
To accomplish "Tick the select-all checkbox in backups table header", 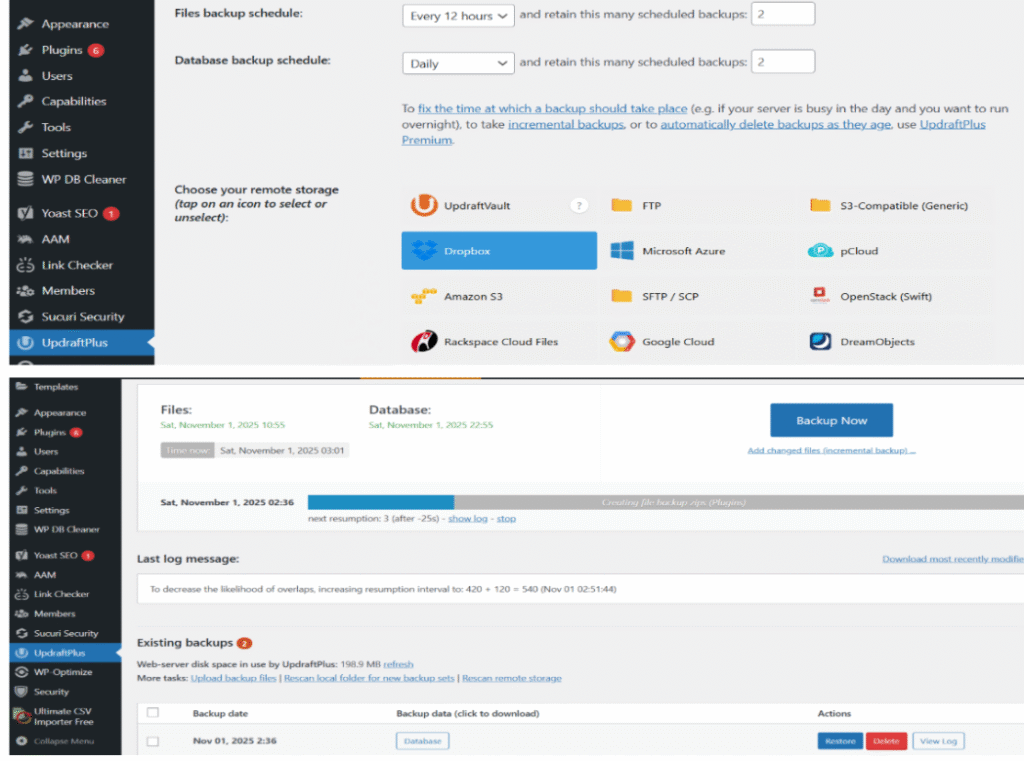I will coord(153,713).
